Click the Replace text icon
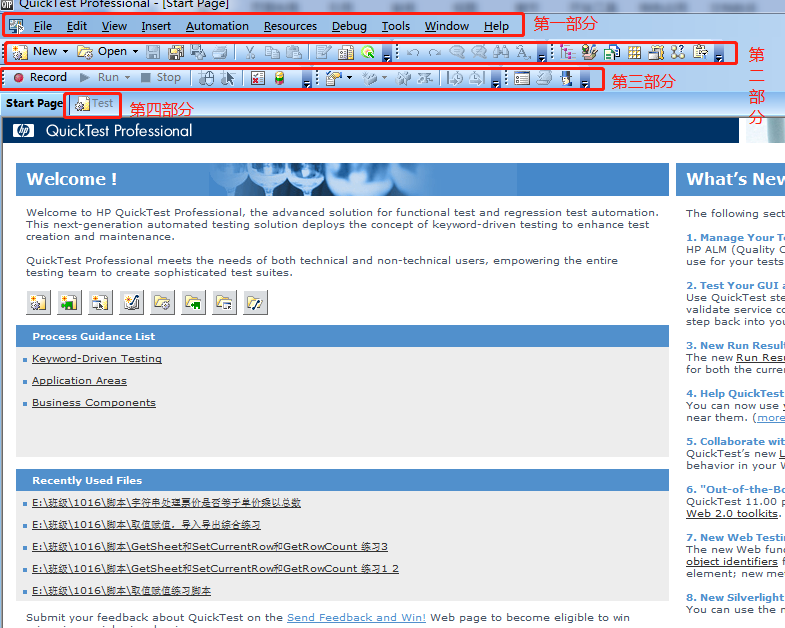Viewport: 785px width, 628px height. click(x=523, y=52)
